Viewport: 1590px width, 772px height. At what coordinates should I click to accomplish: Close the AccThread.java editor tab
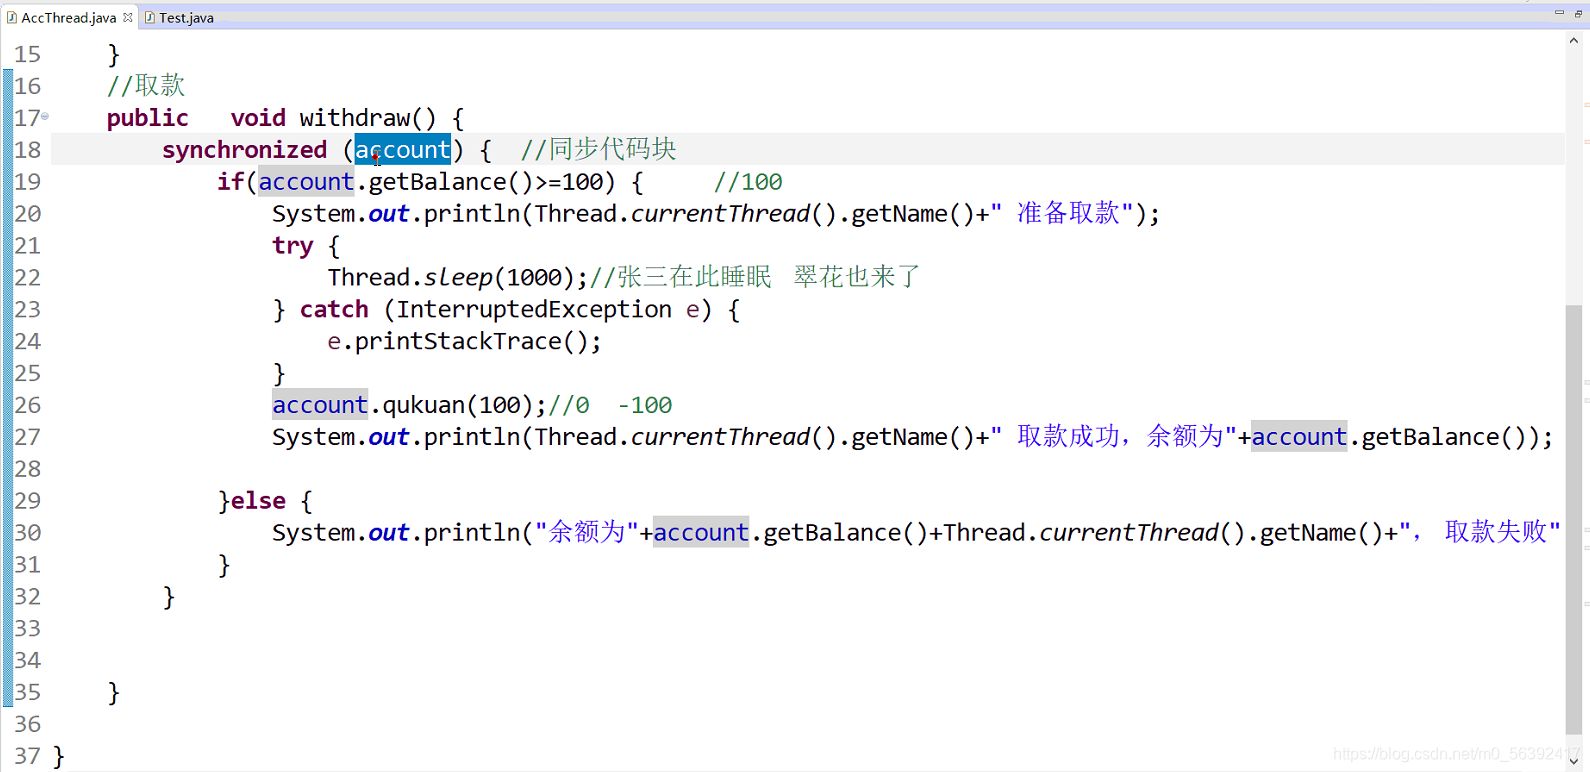tap(128, 17)
